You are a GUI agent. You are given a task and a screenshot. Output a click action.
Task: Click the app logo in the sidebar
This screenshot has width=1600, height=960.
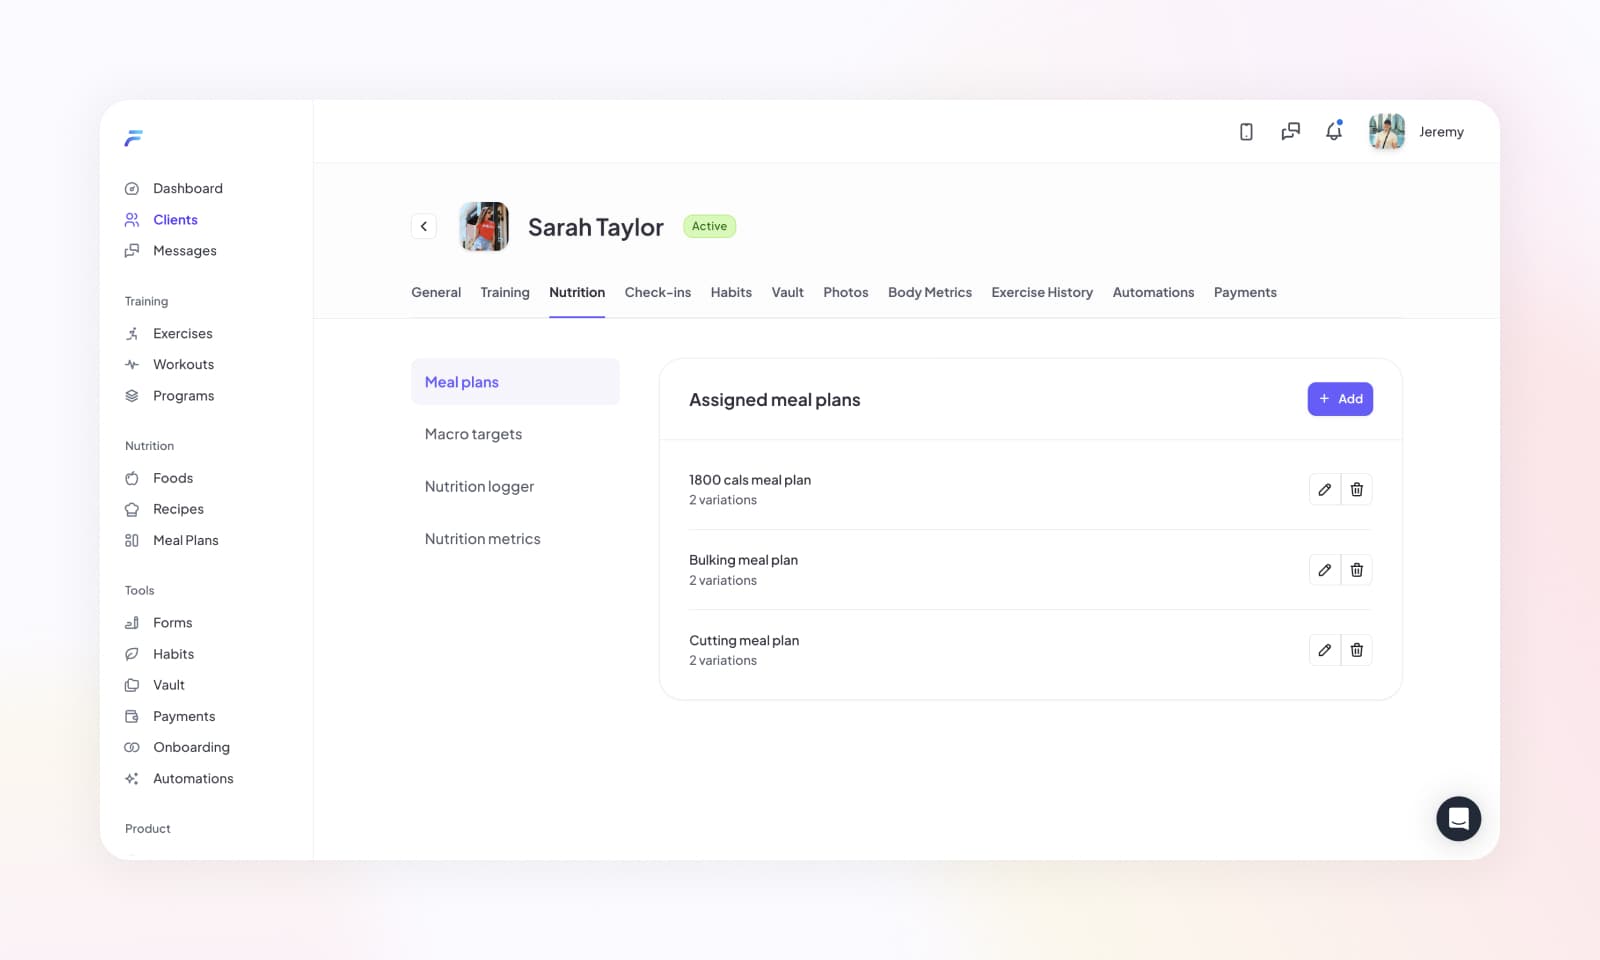[133, 138]
